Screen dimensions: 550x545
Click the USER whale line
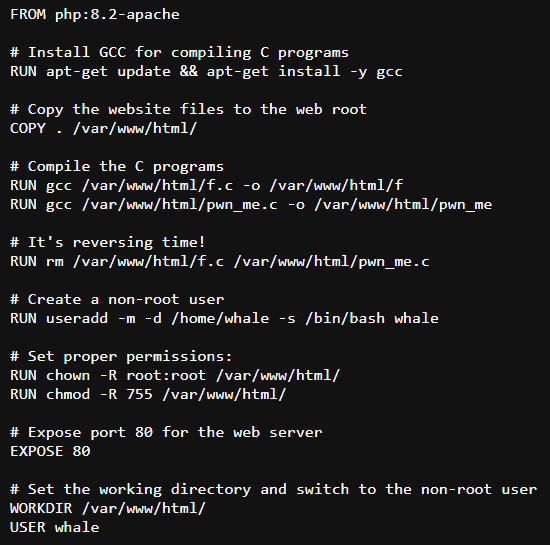click(55, 527)
